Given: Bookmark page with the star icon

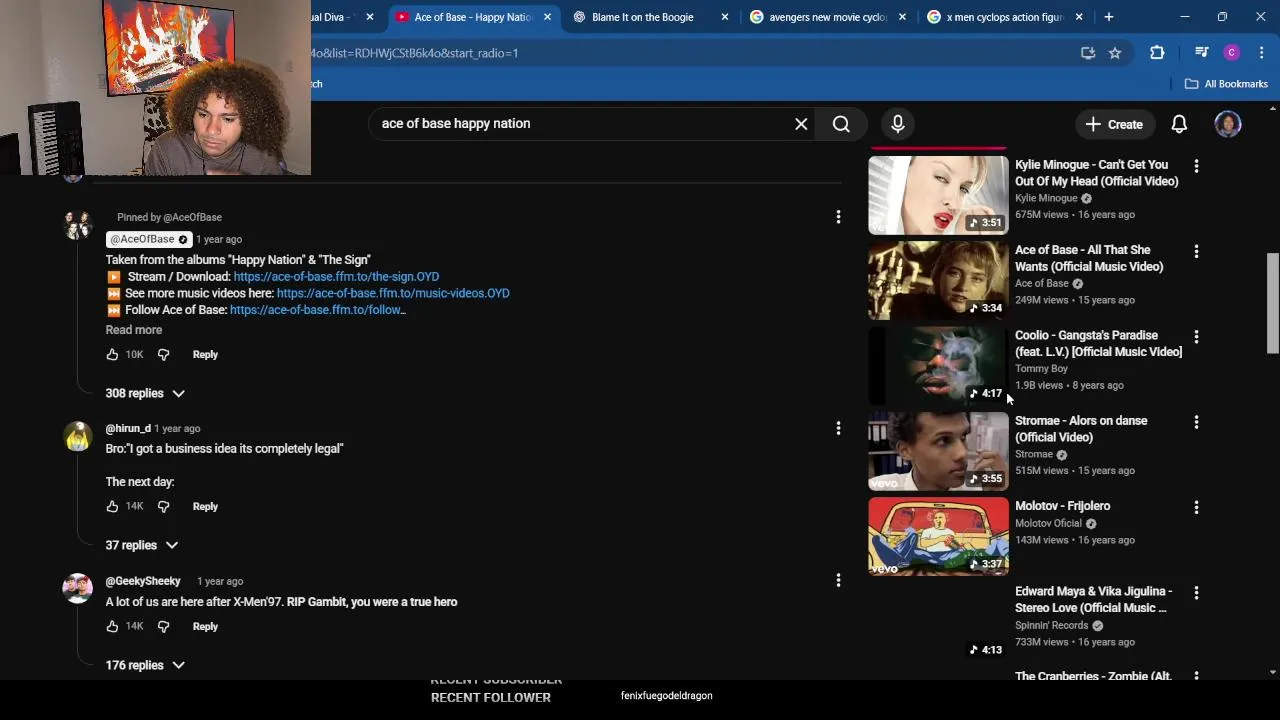Looking at the screenshot, I should point(1115,53).
